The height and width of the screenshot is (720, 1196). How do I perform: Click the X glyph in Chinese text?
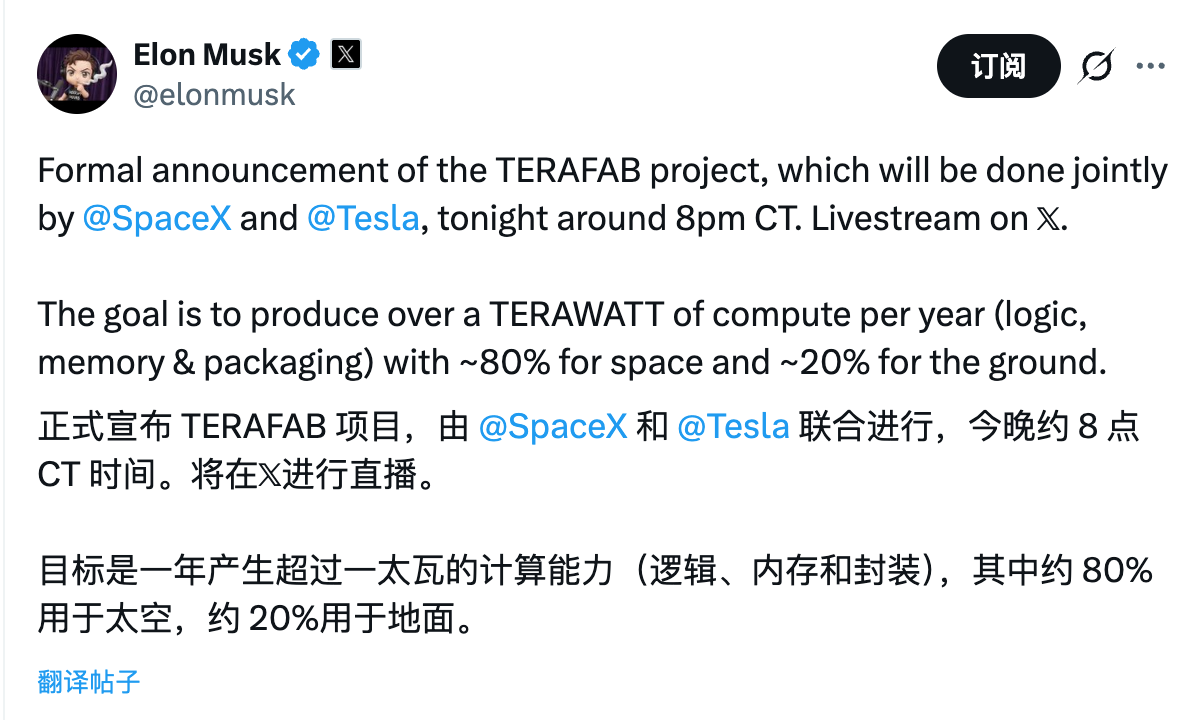(270, 476)
